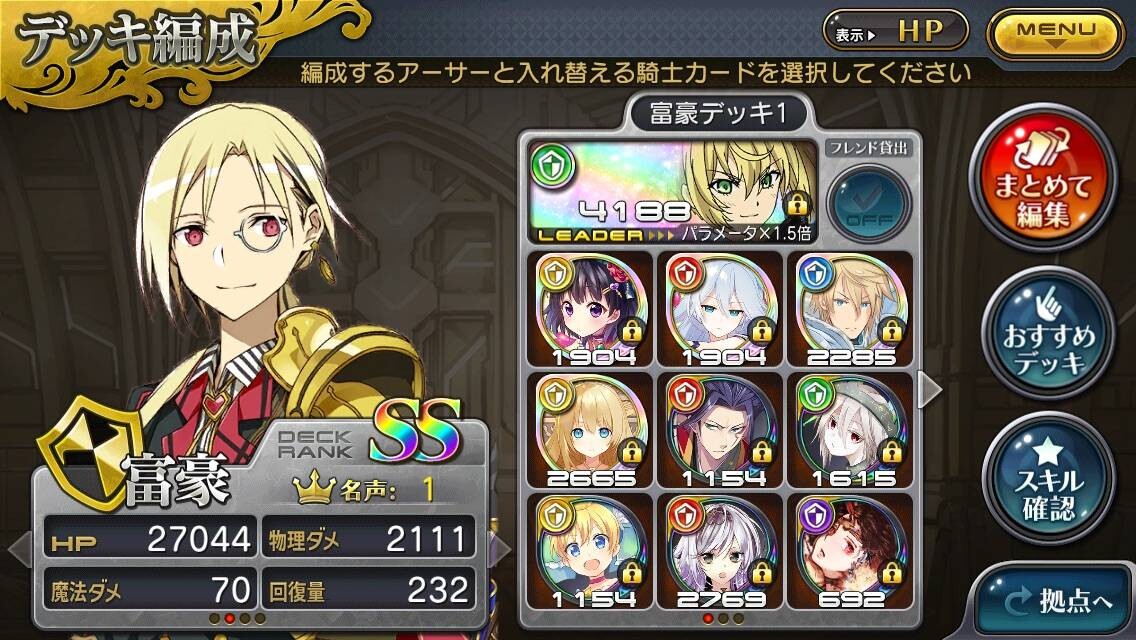Select black-haired yellow-attribute knight card 1904

[590, 309]
